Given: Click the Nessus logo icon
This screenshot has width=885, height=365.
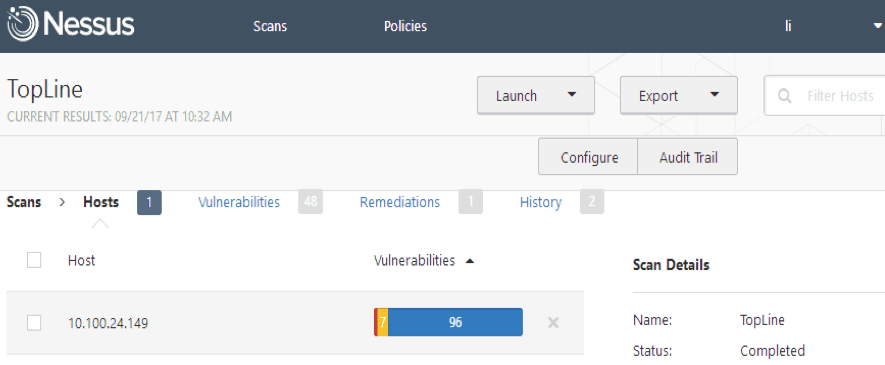Looking at the screenshot, I should 22,26.
